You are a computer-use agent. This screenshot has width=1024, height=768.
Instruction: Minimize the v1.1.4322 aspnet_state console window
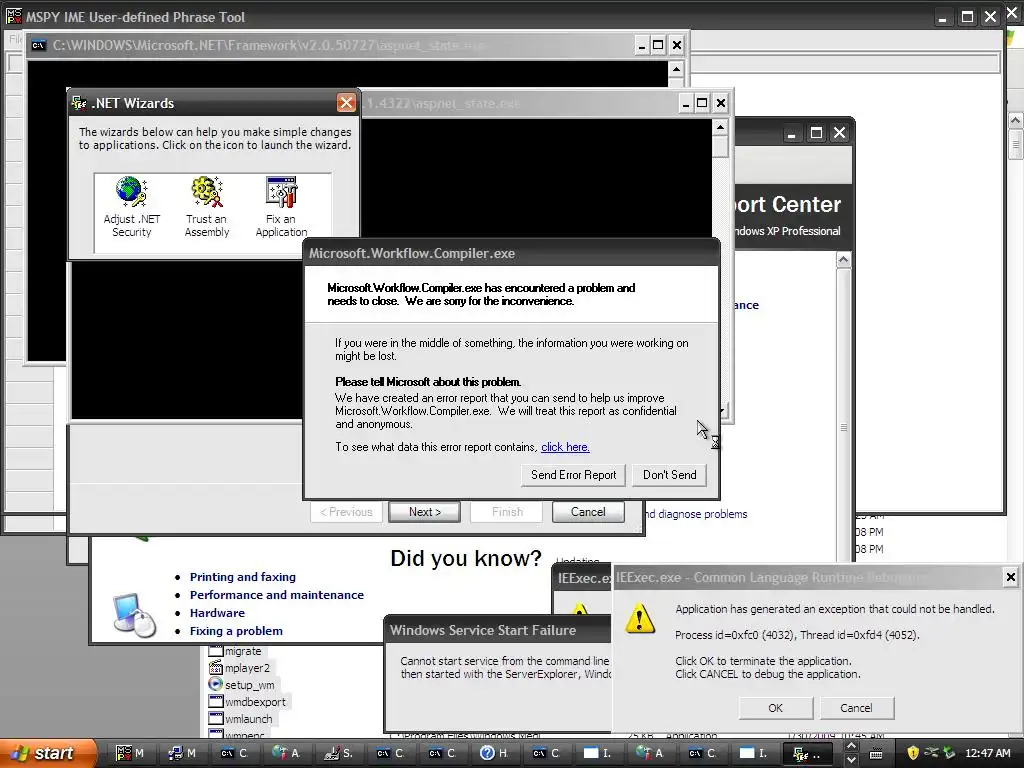point(685,103)
